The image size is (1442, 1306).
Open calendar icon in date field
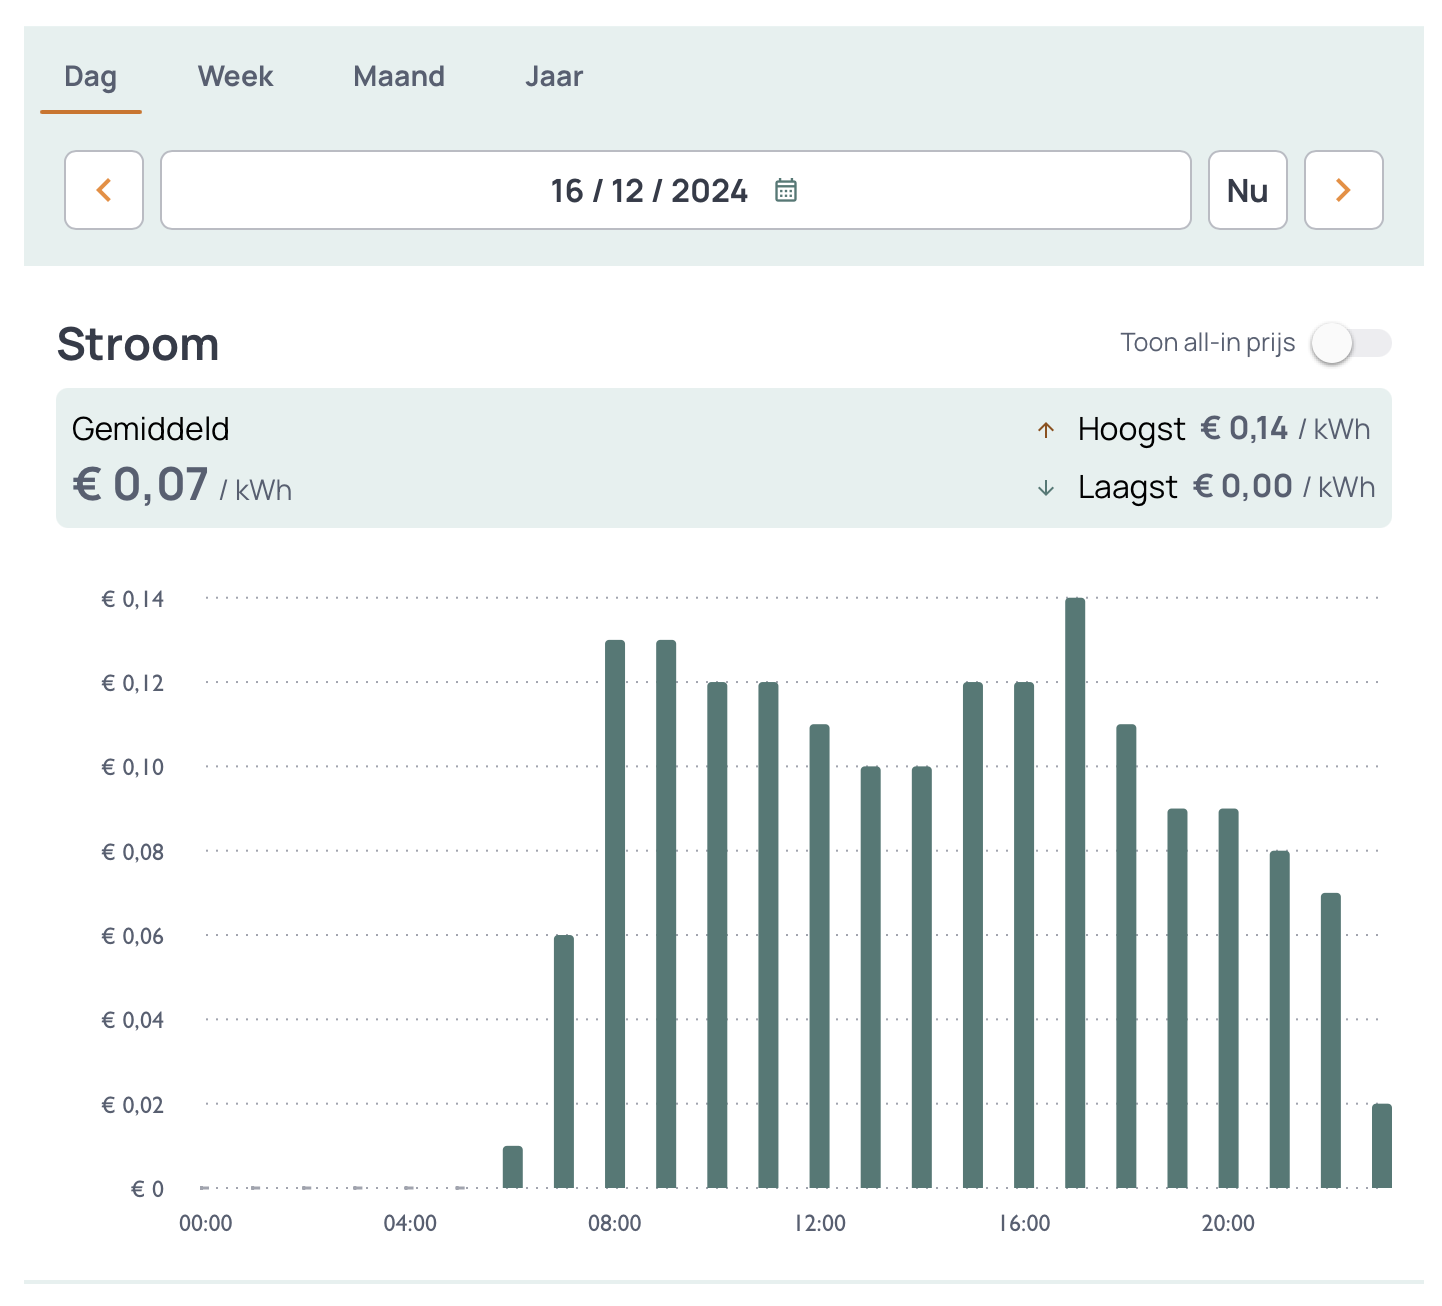point(786,190)
